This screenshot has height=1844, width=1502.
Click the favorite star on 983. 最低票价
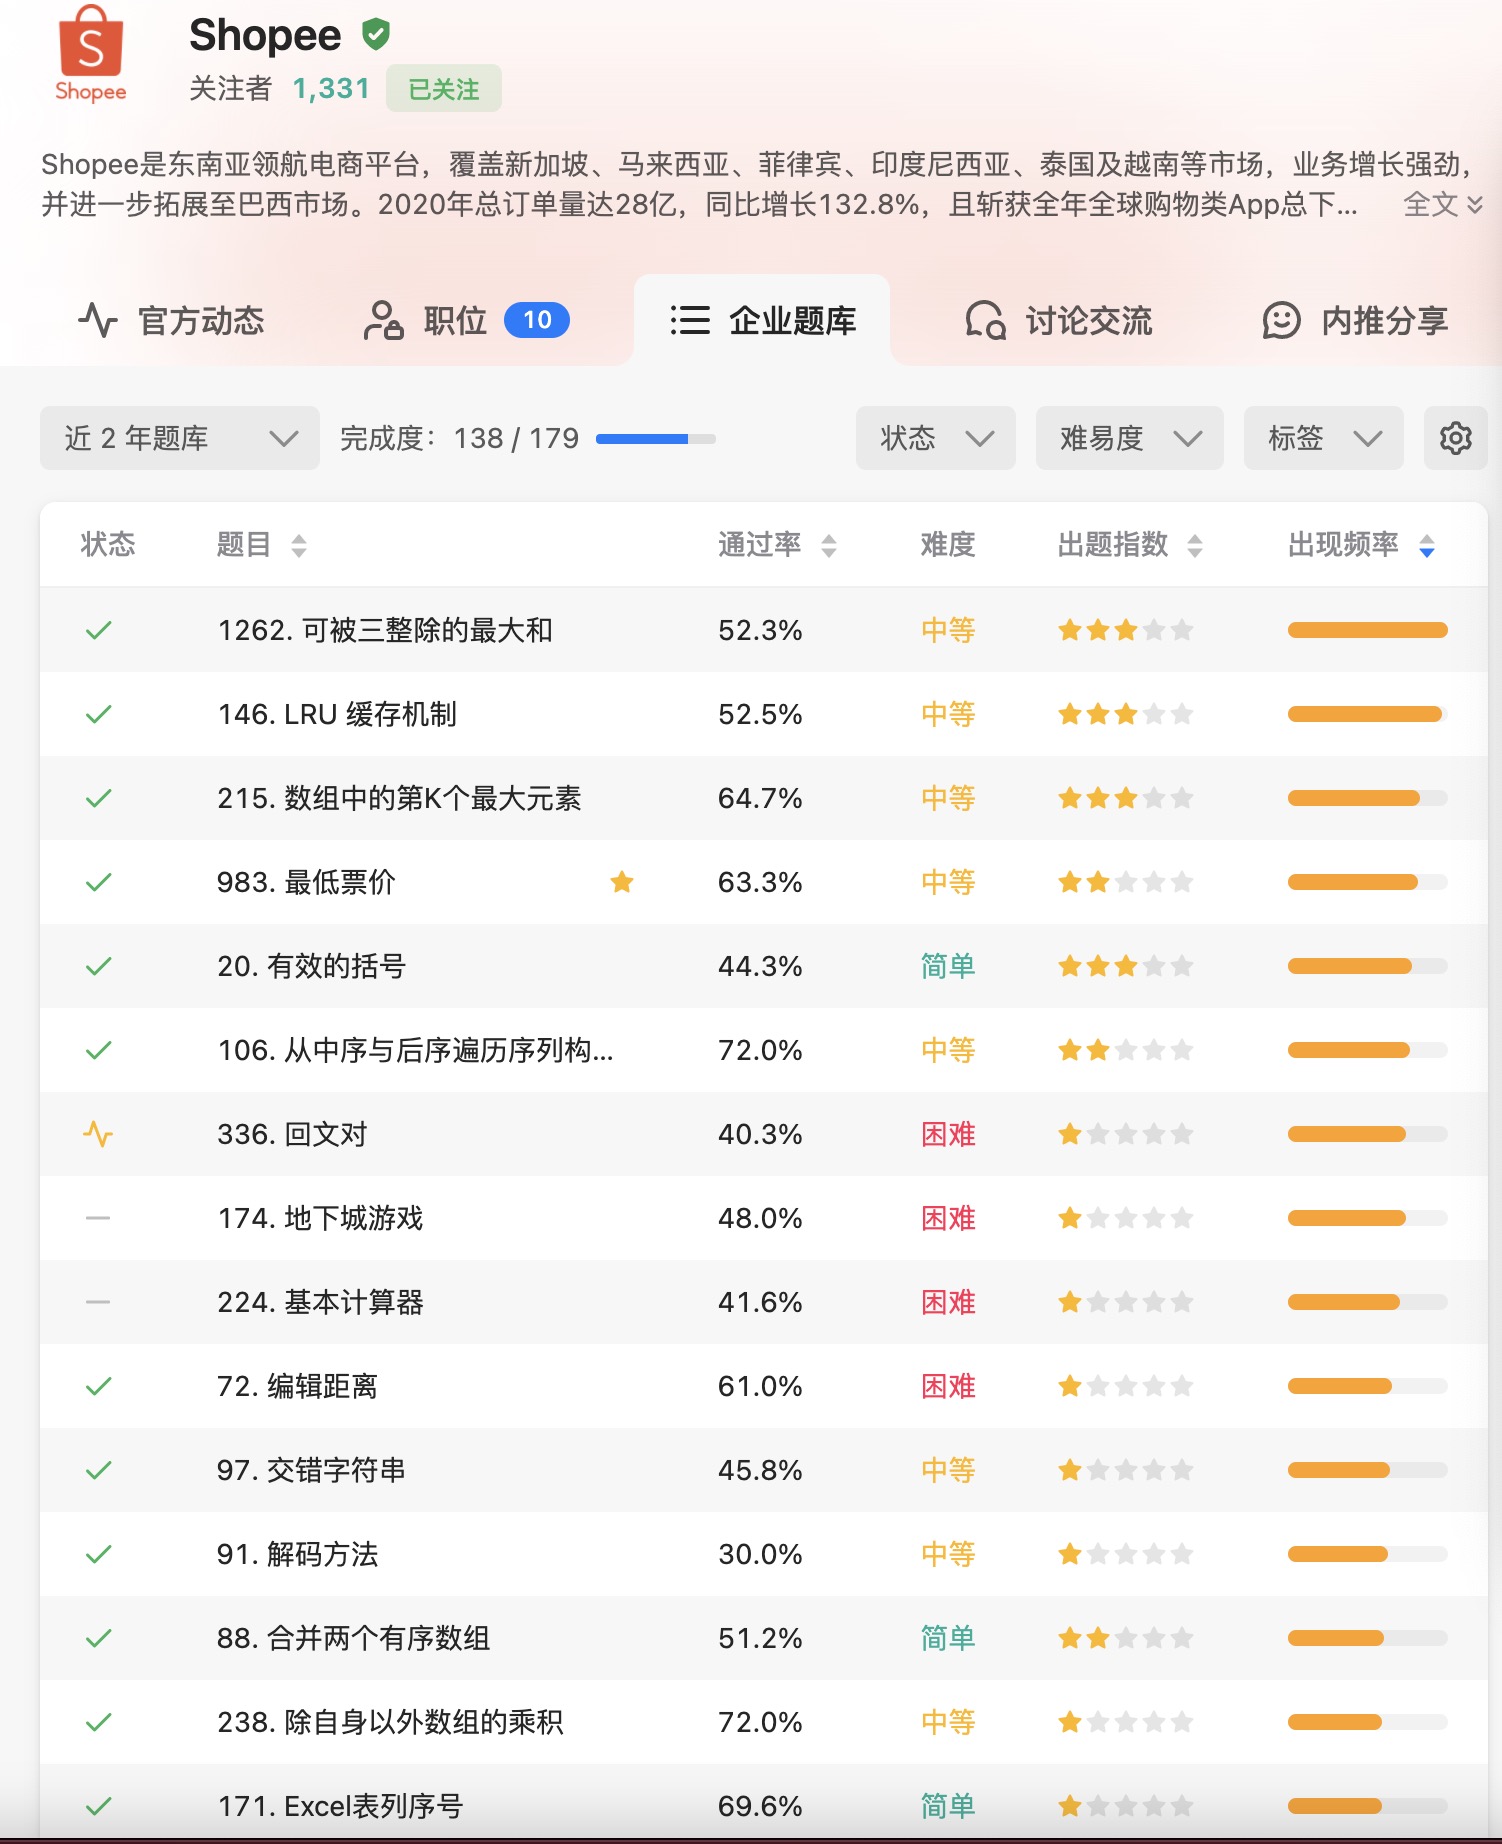[x=622, y=882]
